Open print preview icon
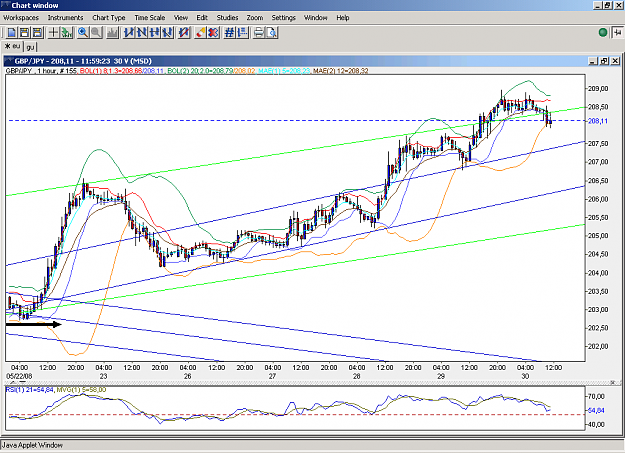Image resolution: width=625 pixels, height=453 pixels. 272,32
